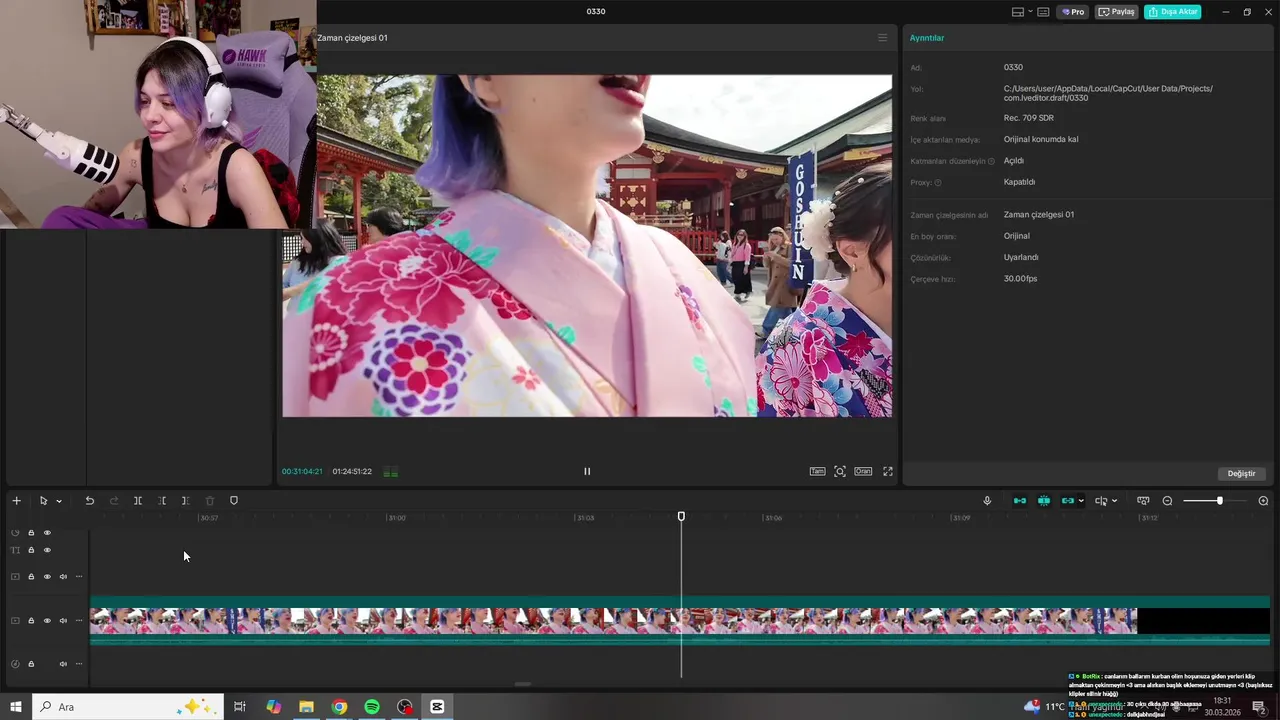This screenshot has width=1280, height=720.
Task: Lock the main video track
Action: tap(31, 621)
